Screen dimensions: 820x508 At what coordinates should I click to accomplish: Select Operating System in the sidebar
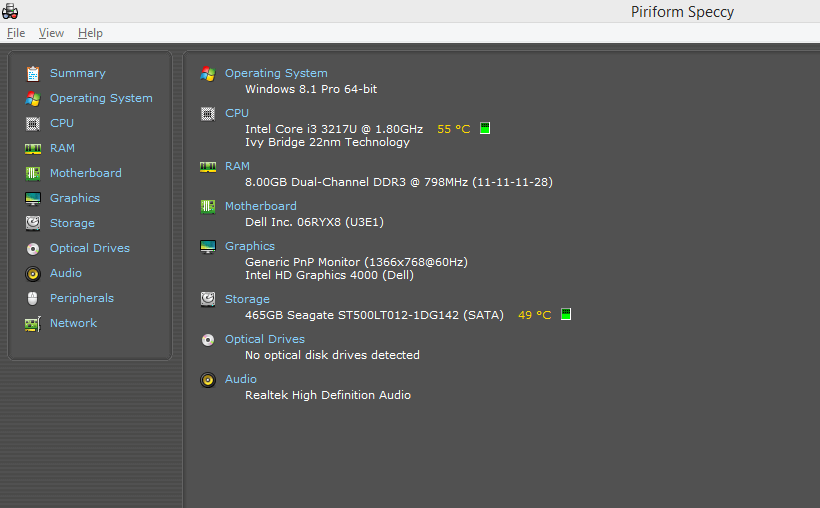coord(101,98)
